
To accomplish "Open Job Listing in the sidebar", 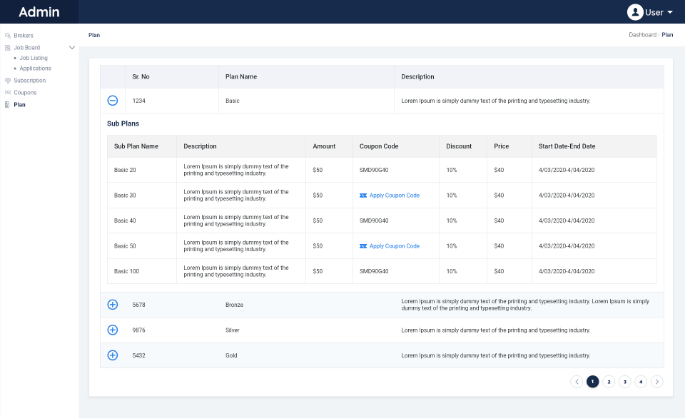I will tap(34, 58).
